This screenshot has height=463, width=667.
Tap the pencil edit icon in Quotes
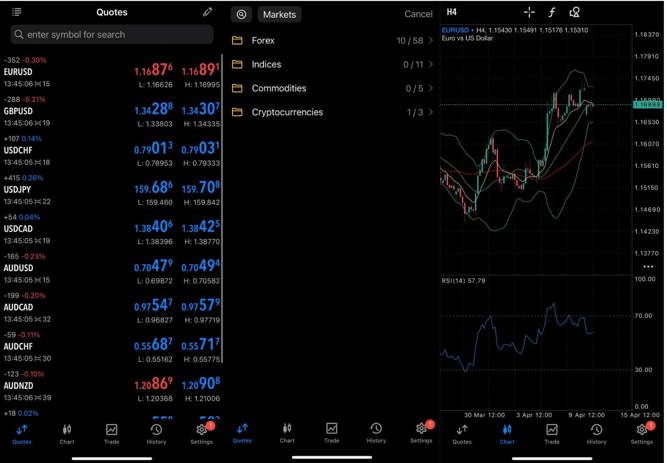pos(207,12)
